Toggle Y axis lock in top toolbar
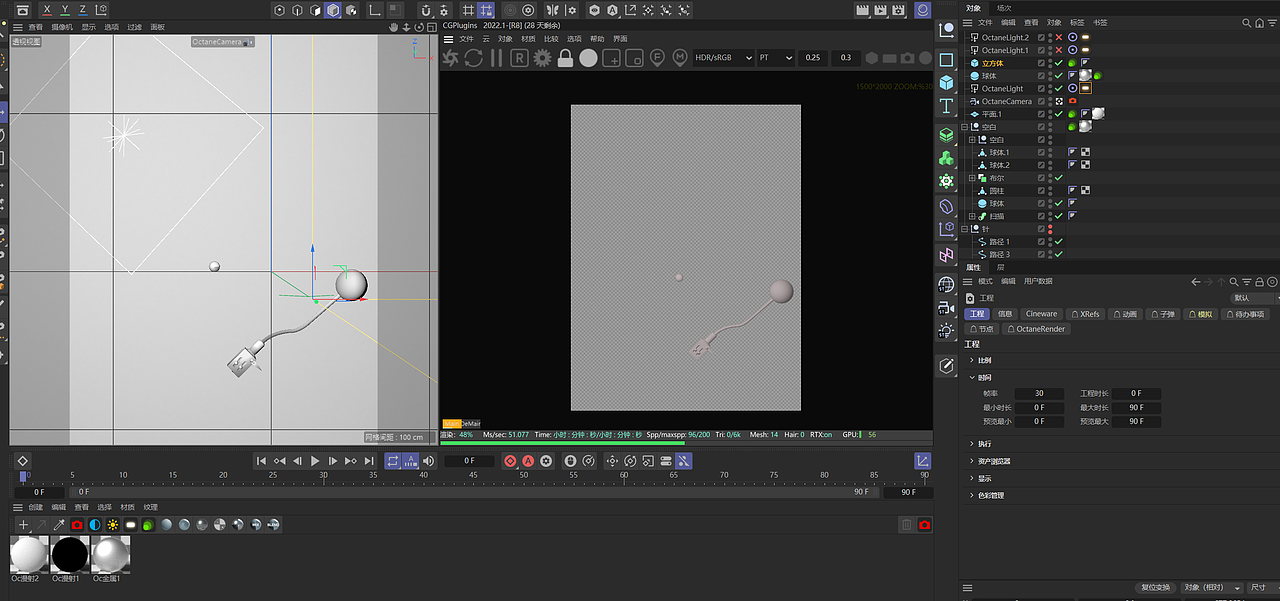This screenshot has height=601, width=1280. (66, 10)
